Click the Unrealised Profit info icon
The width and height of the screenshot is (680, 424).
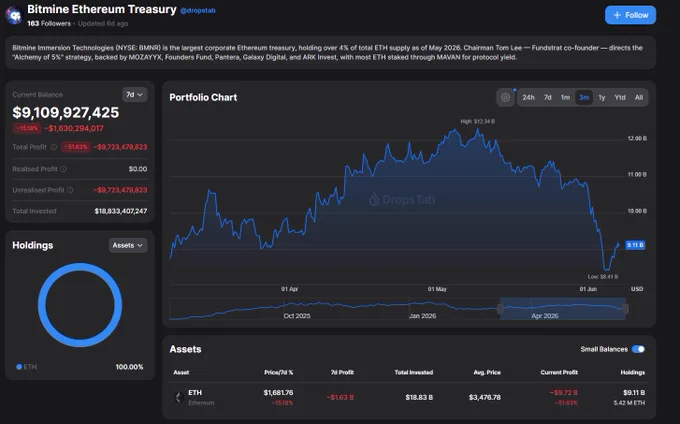(x=70, y=190)
